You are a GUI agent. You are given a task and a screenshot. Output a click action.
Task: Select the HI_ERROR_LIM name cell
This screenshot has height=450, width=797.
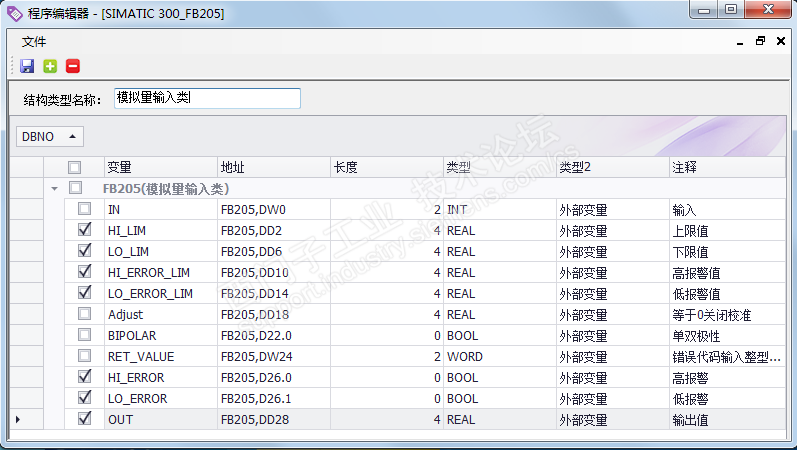pyautogui.click(x=161, y=273)
